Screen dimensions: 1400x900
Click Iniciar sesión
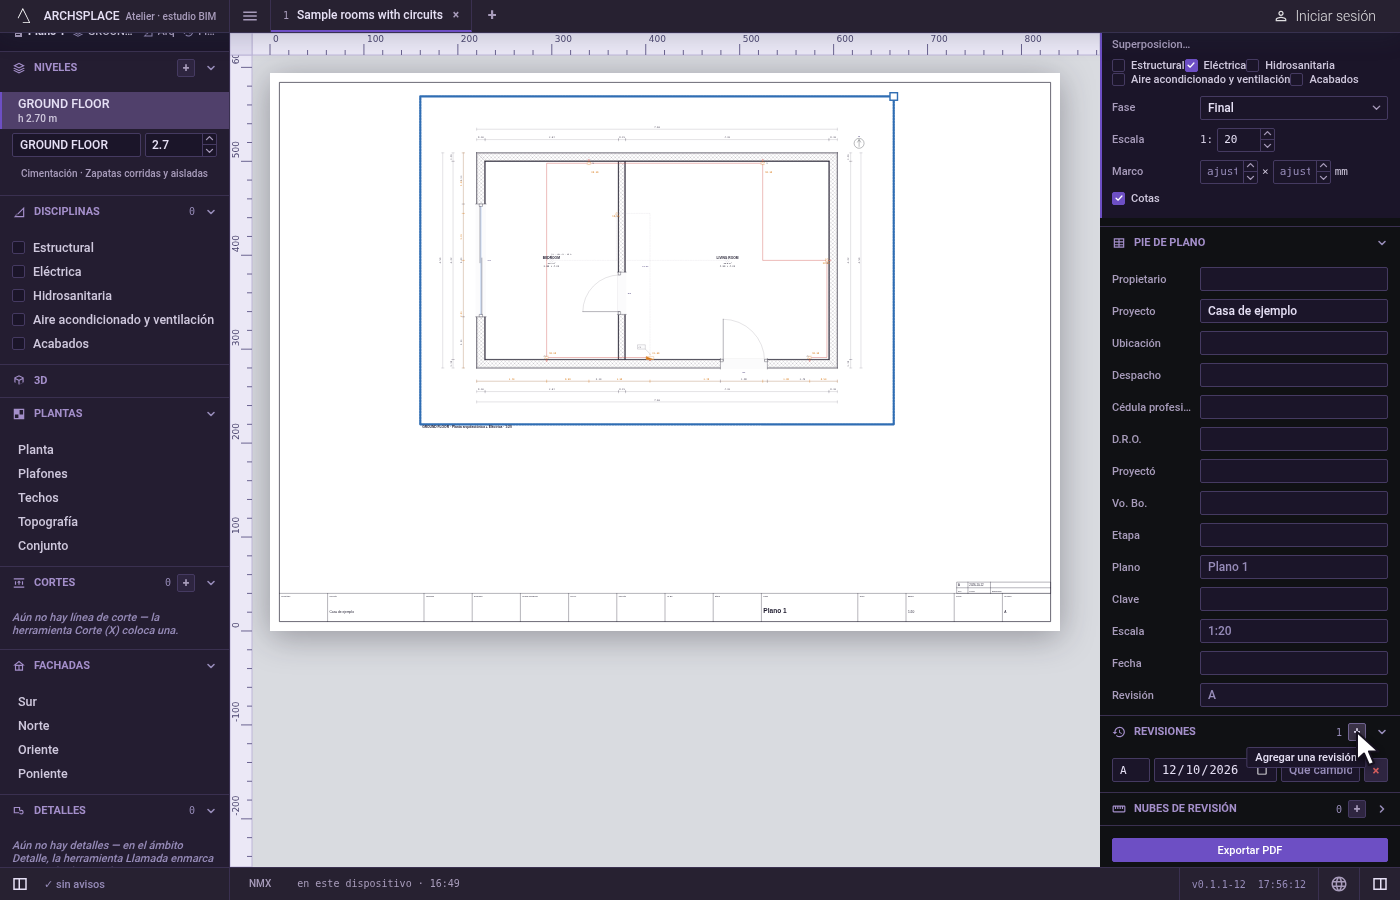pyautogui.click(x=1325, y=16)
